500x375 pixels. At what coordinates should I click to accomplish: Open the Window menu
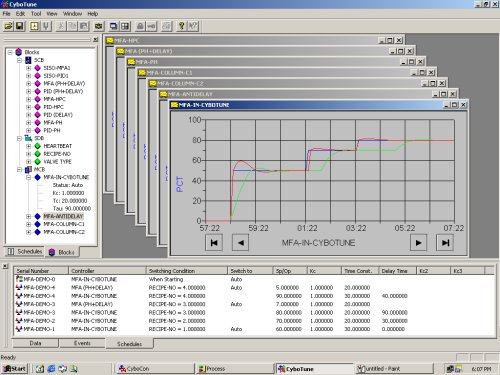72,14
